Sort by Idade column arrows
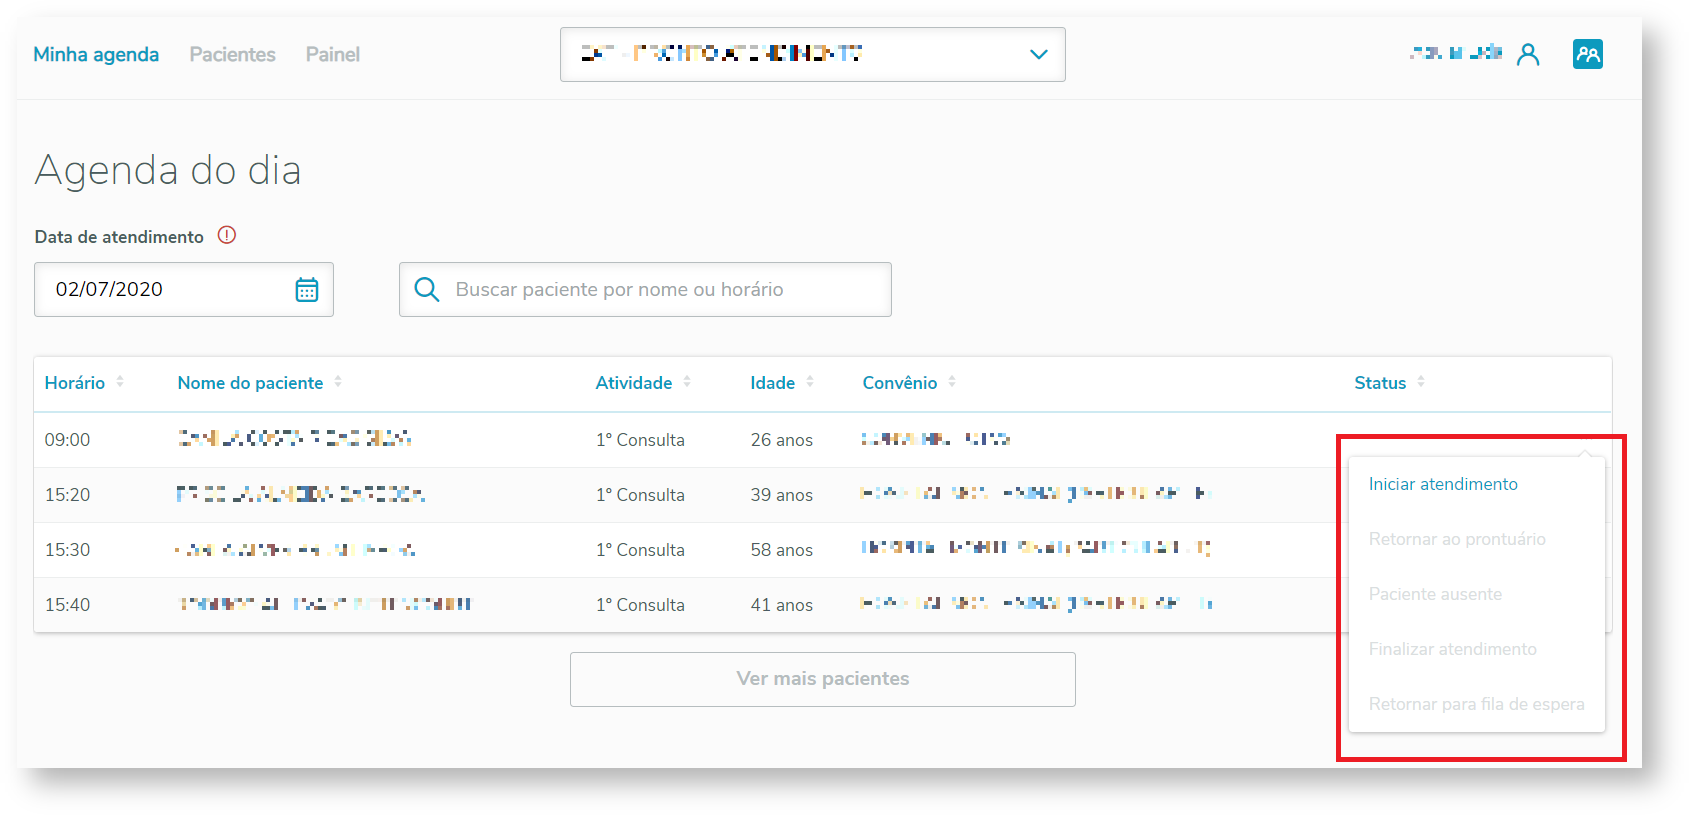Viewport: 1690px width, 816px height. (810, 382)
